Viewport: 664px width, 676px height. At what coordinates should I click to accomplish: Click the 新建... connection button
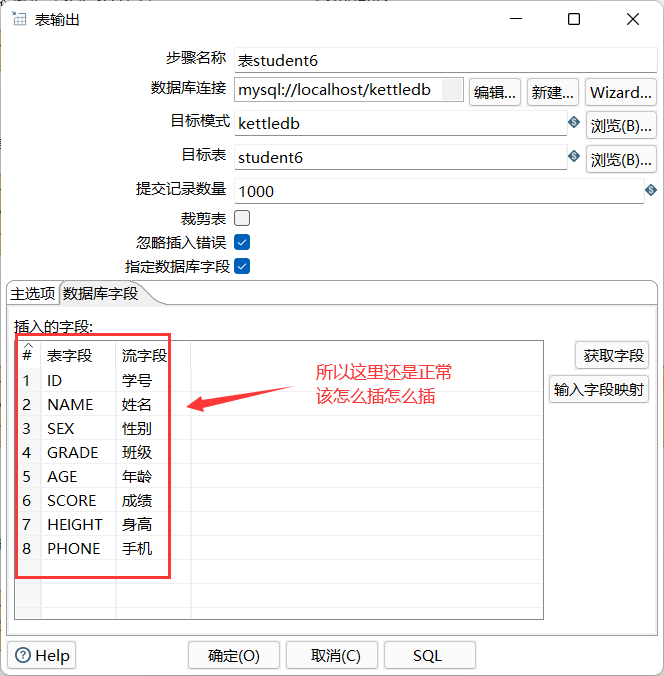pyautogui.click(x=553, y=92)
